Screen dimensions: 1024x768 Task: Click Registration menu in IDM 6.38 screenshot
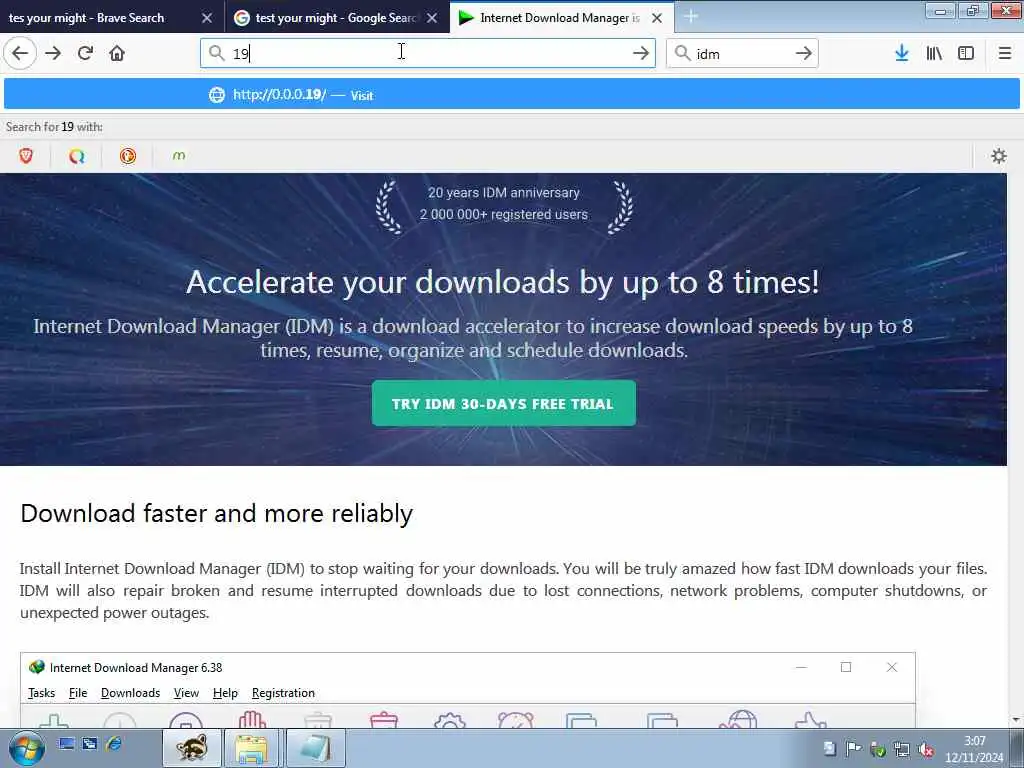click(283, 692)
